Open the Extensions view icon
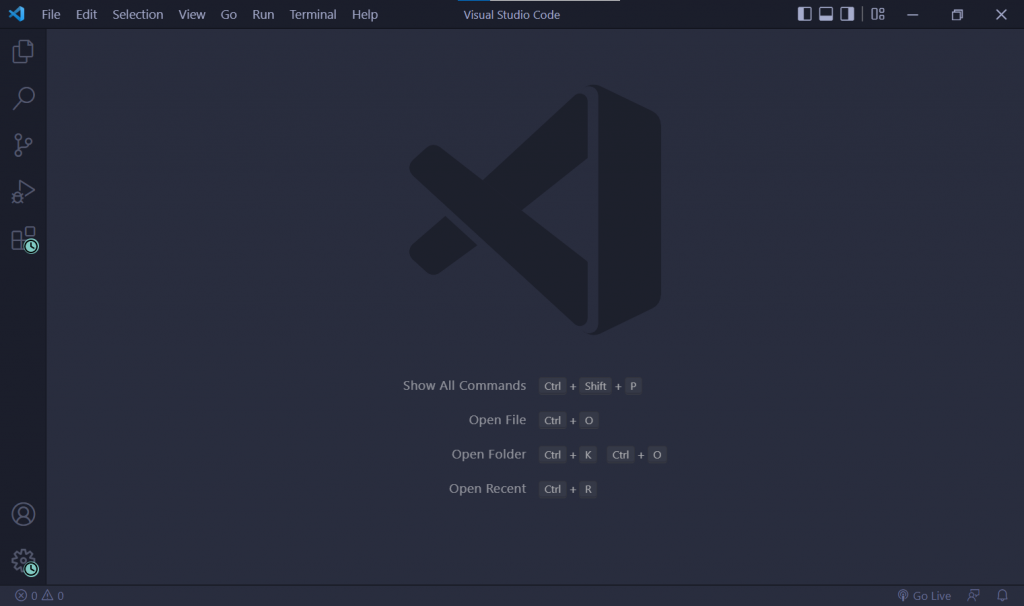1024x606 pixels. point(24,239)
